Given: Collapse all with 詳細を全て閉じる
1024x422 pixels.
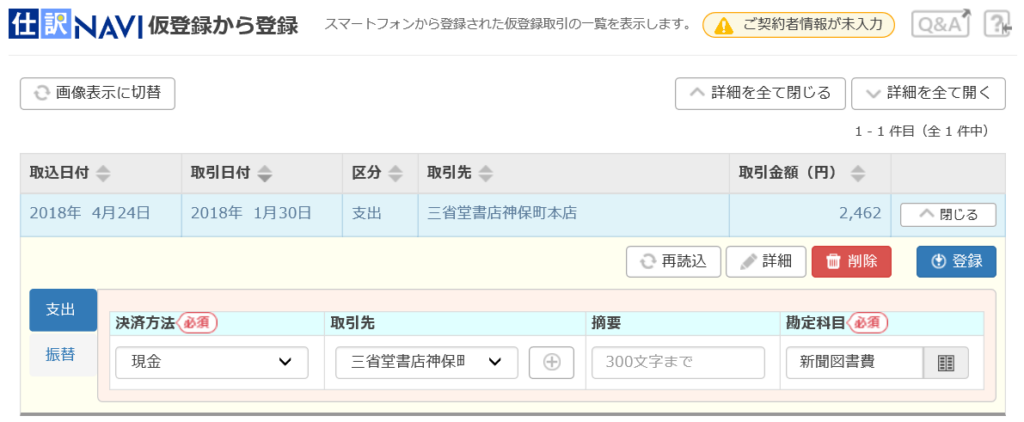Looking at the screenshot, I should coord(760,93).
